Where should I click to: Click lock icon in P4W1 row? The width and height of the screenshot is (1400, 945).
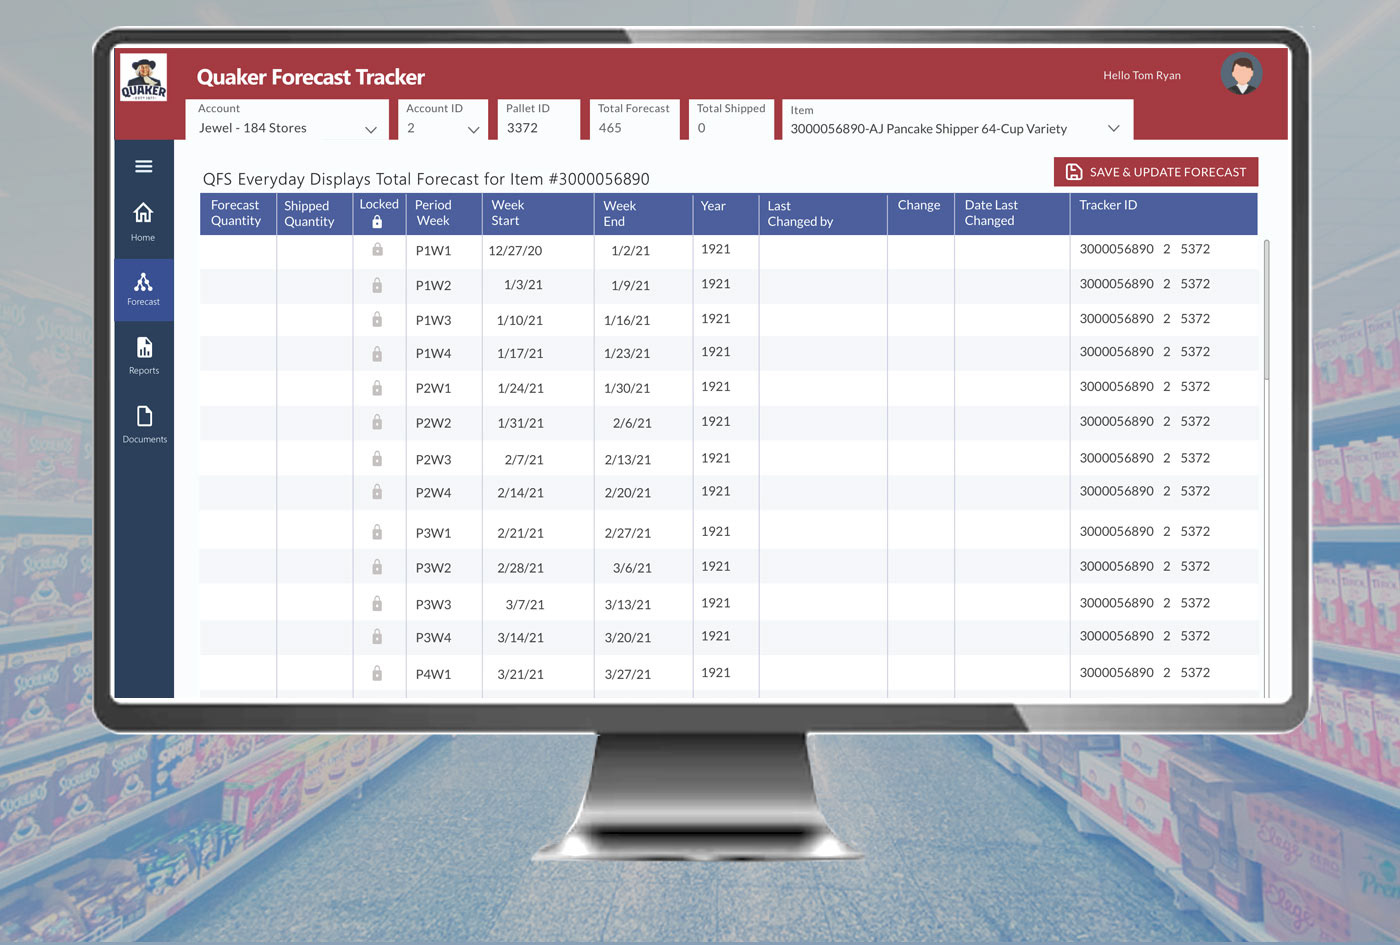377,674
